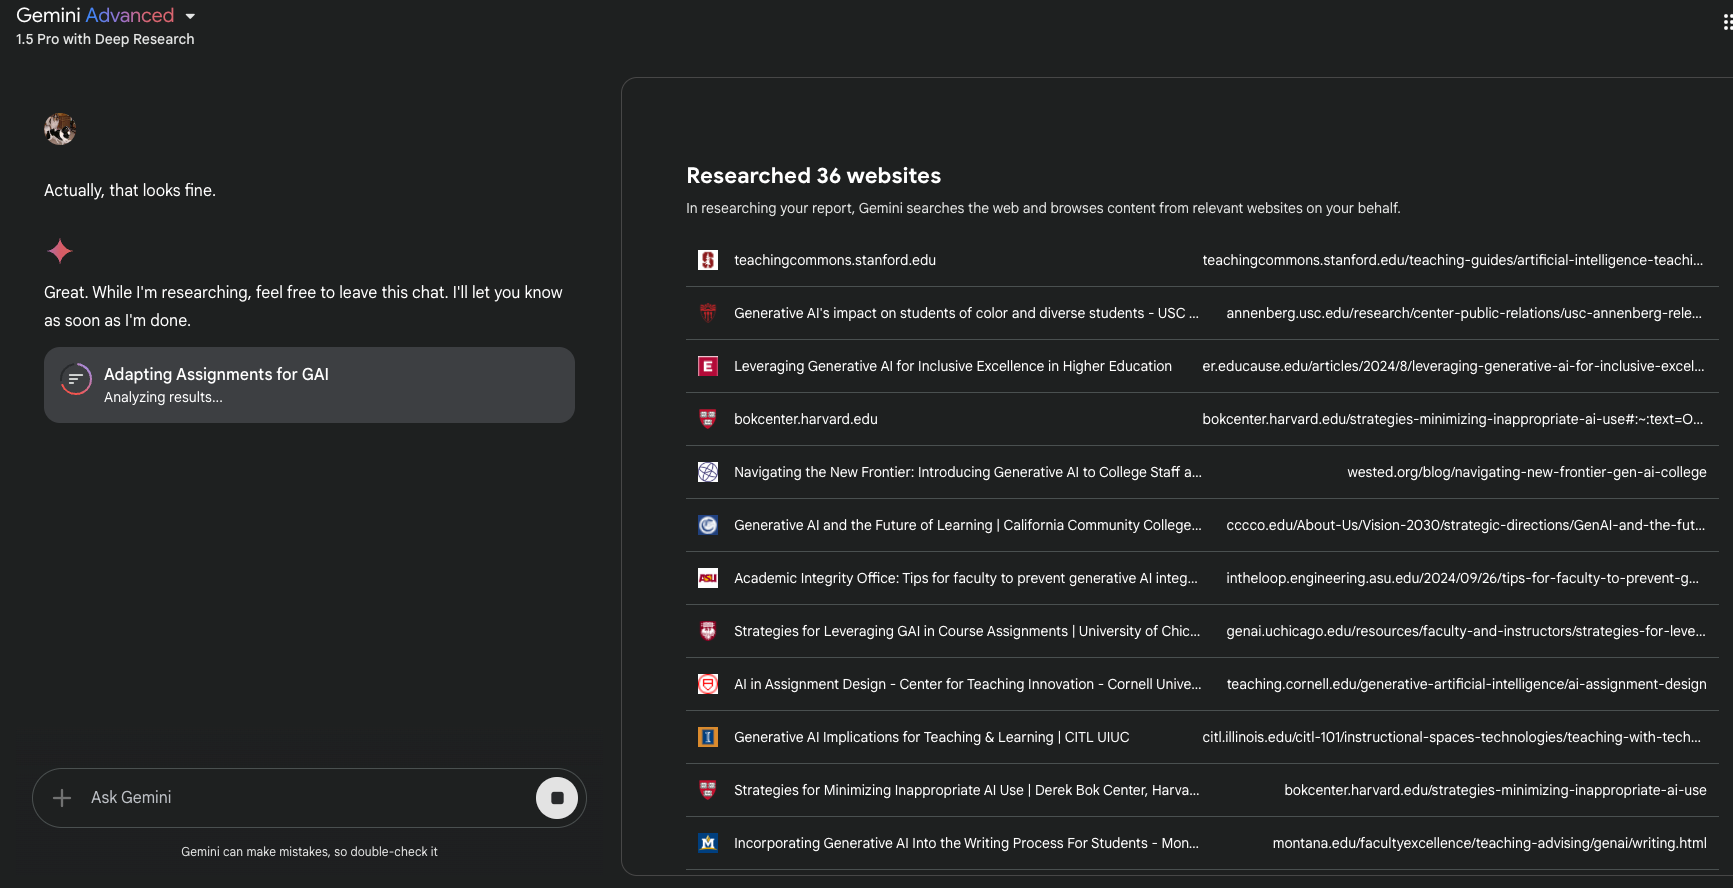
Task: Open the teachingcommons.stanford.edu website title
Action: [x=835, y=260]
